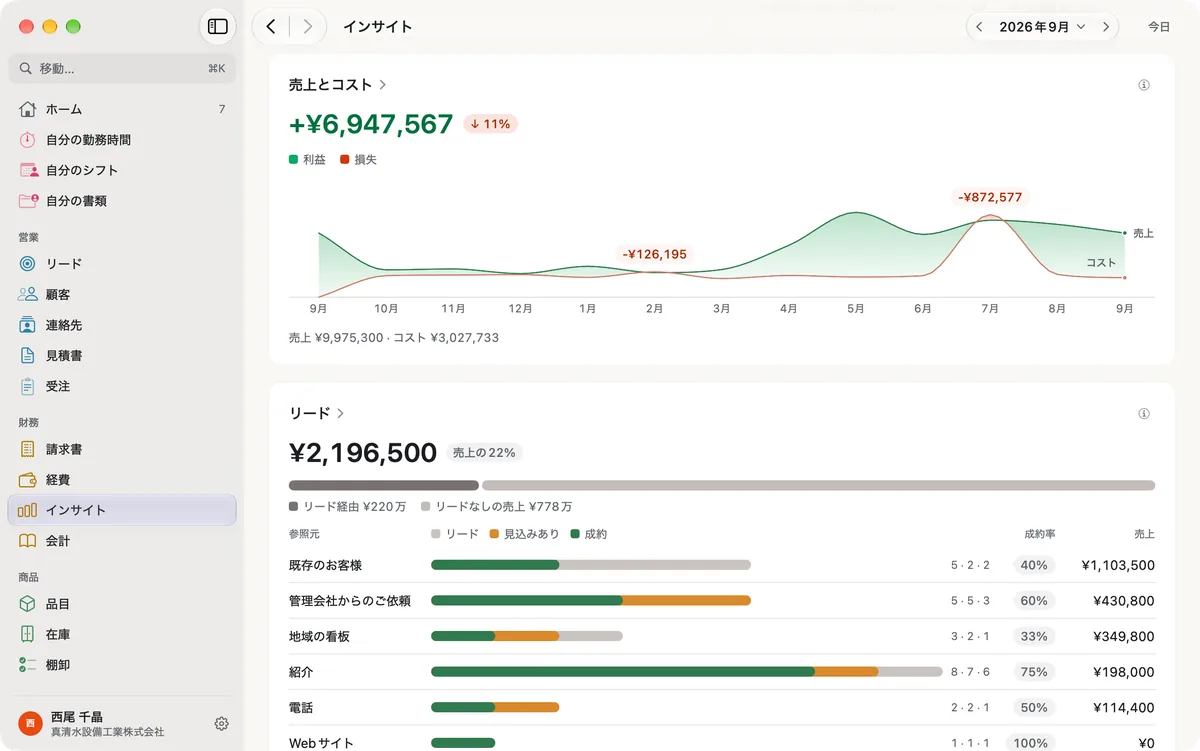Open 会計 book icon

[28, 541]
